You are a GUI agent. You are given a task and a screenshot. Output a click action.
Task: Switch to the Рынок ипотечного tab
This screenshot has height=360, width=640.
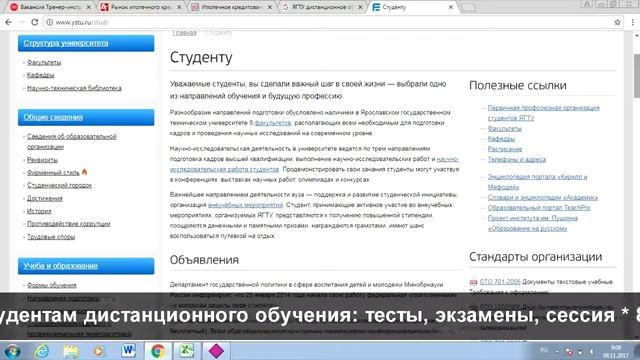(x=141, y=7)
